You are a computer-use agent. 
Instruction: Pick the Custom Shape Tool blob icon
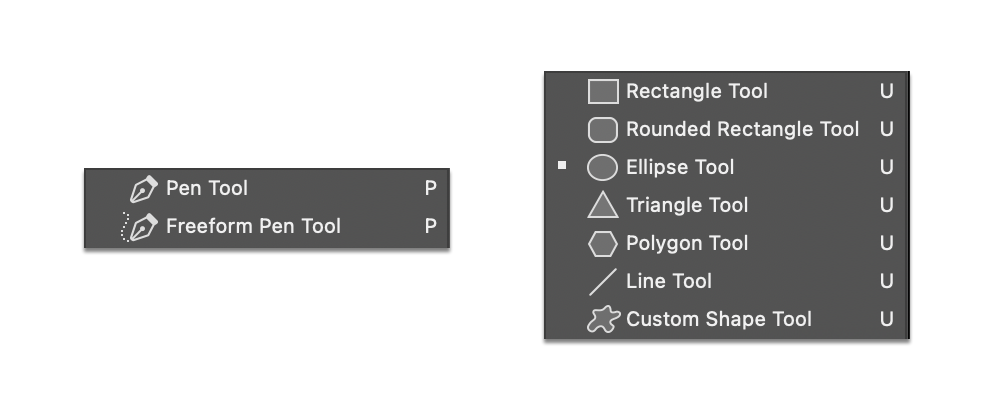pyautogui.click(x=603, y=319)
